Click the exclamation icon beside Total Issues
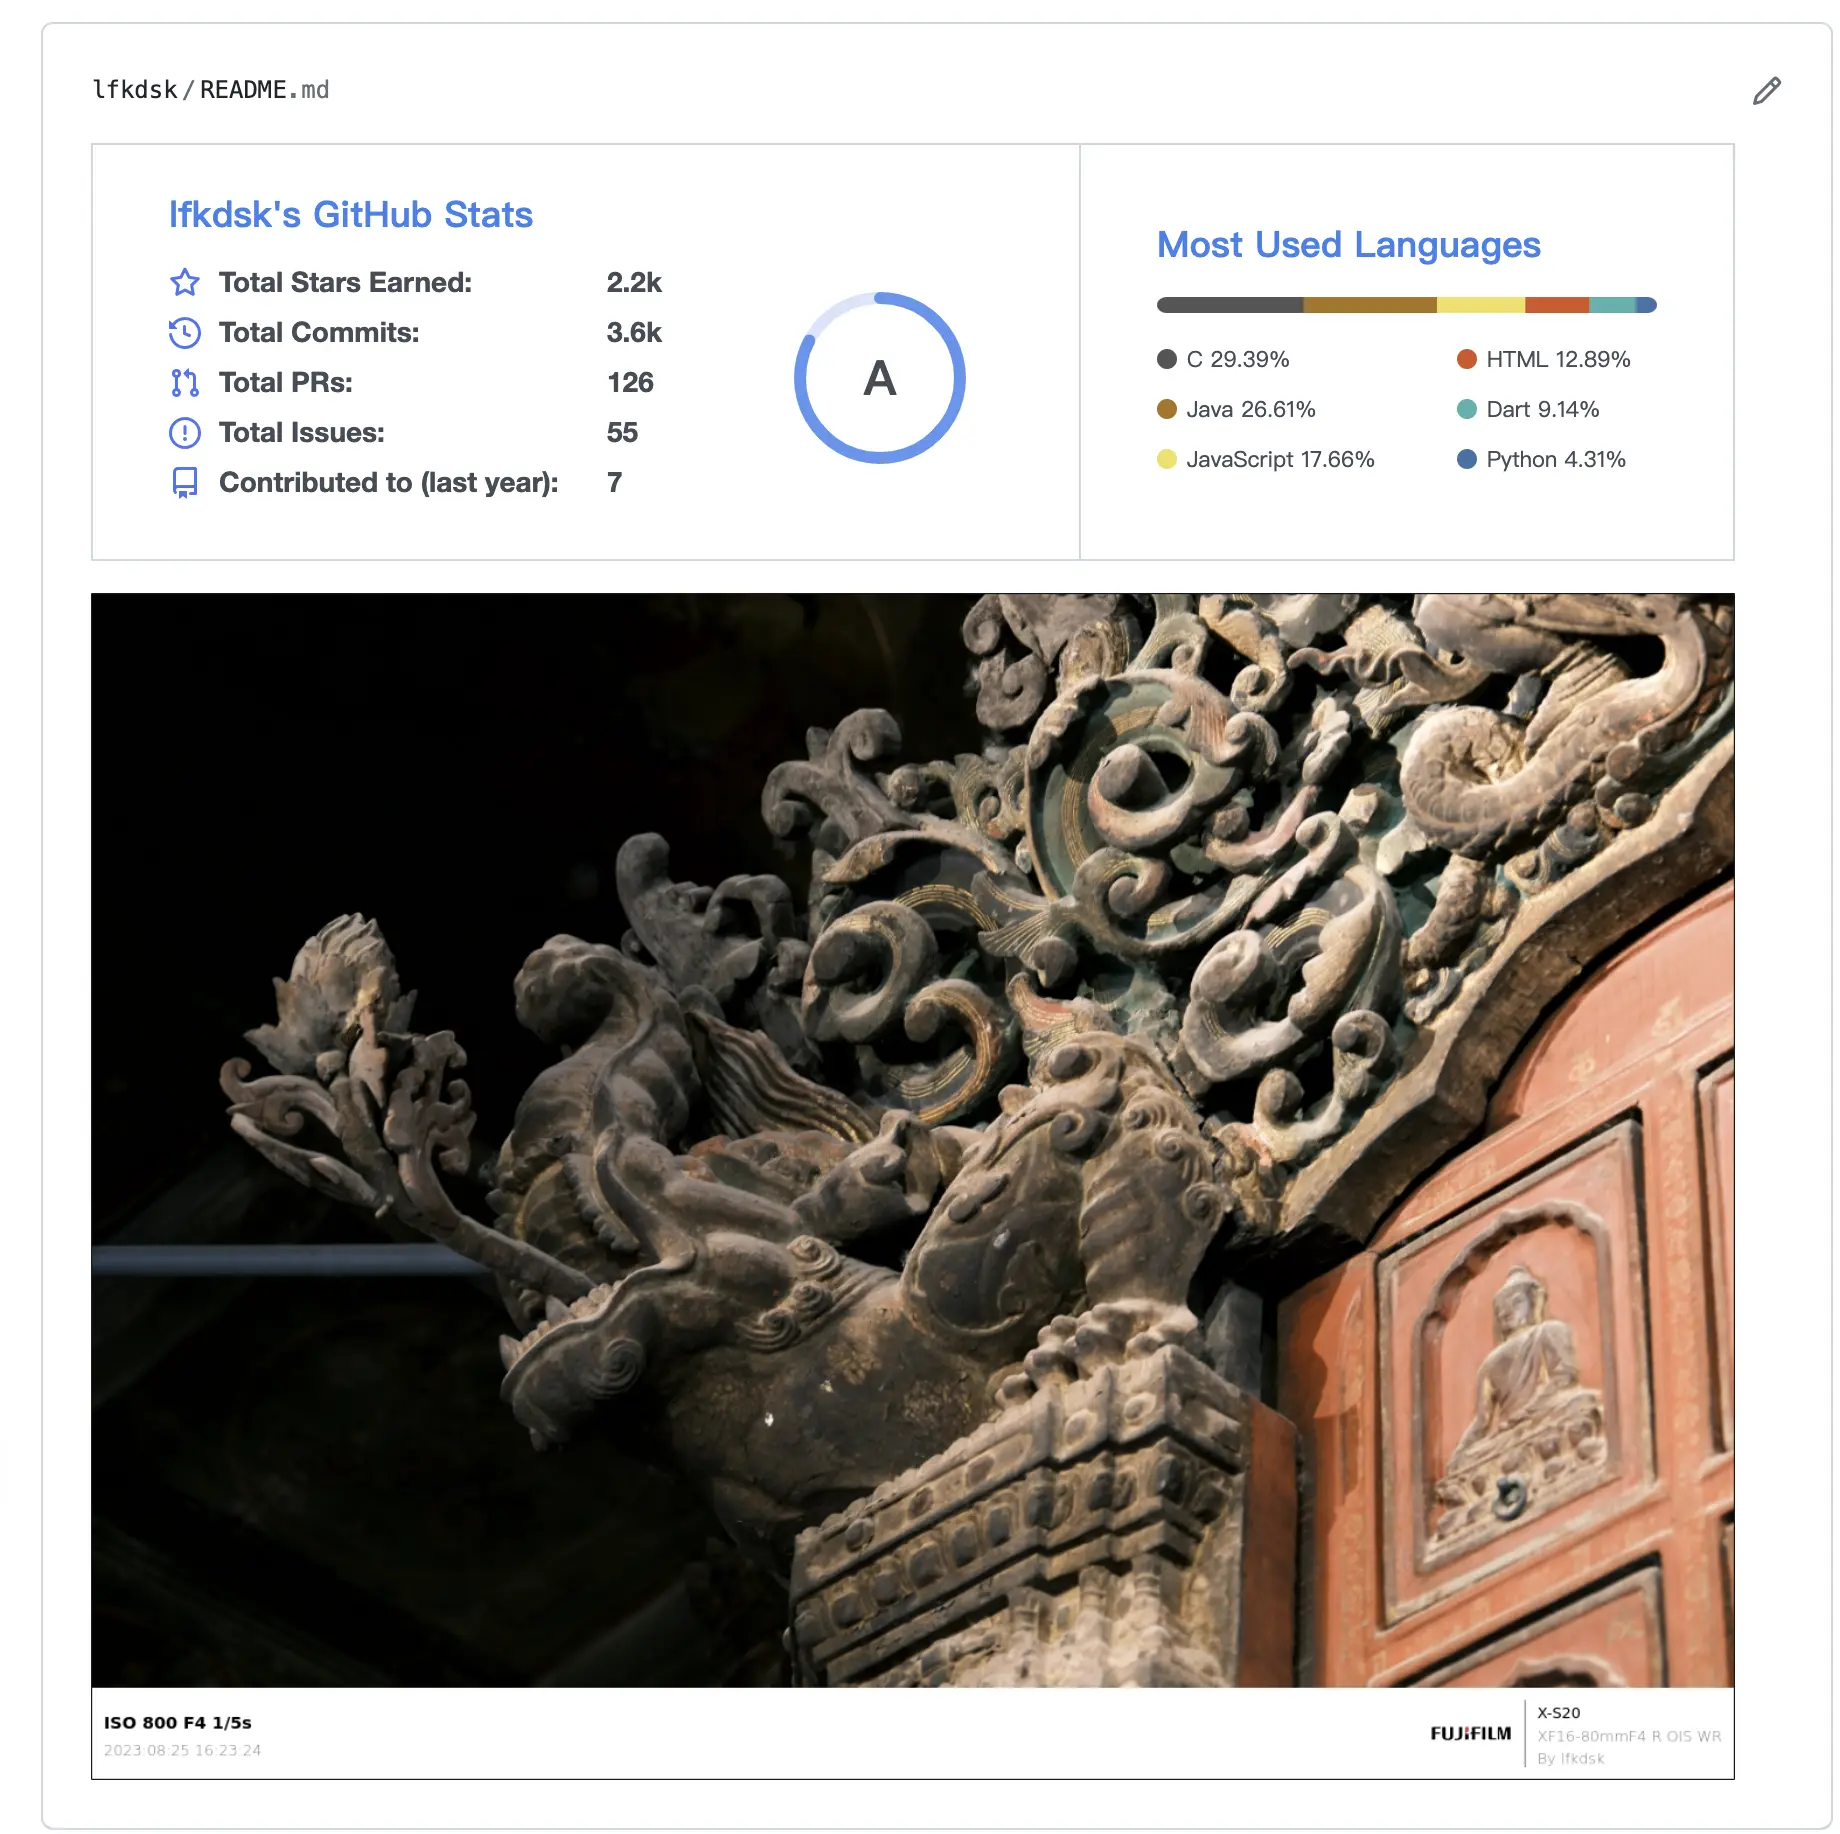1840x1834 pixels. click(185, 433)
